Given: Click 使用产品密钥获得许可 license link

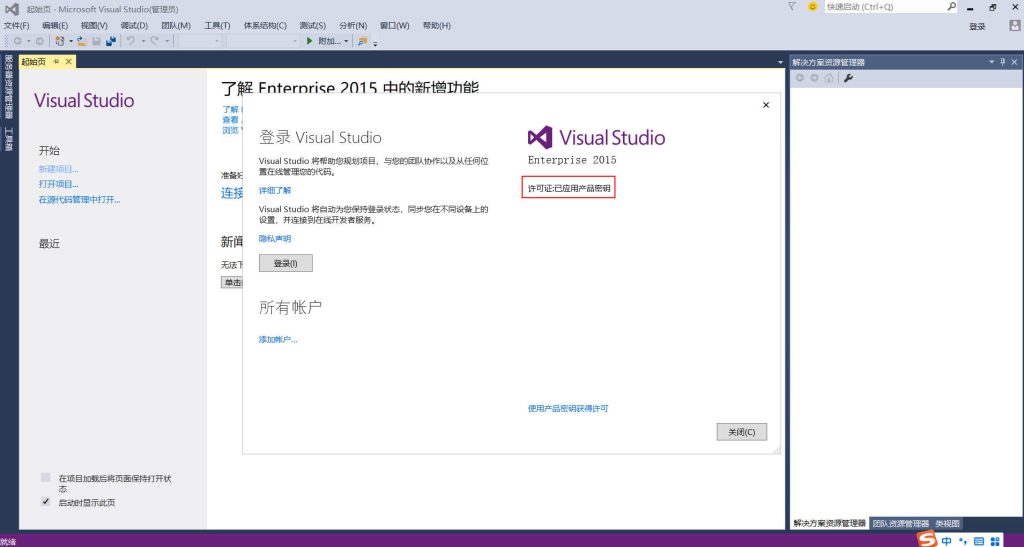Looking at the screenshot, I should (x=568, y=409).
